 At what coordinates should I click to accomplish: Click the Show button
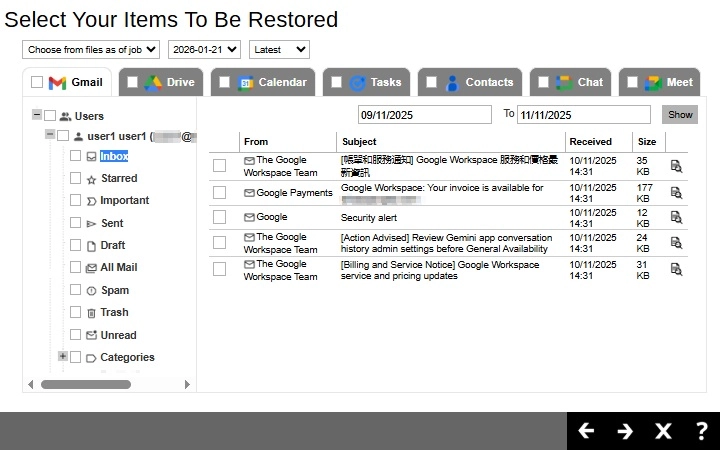[x=680, y=115]
